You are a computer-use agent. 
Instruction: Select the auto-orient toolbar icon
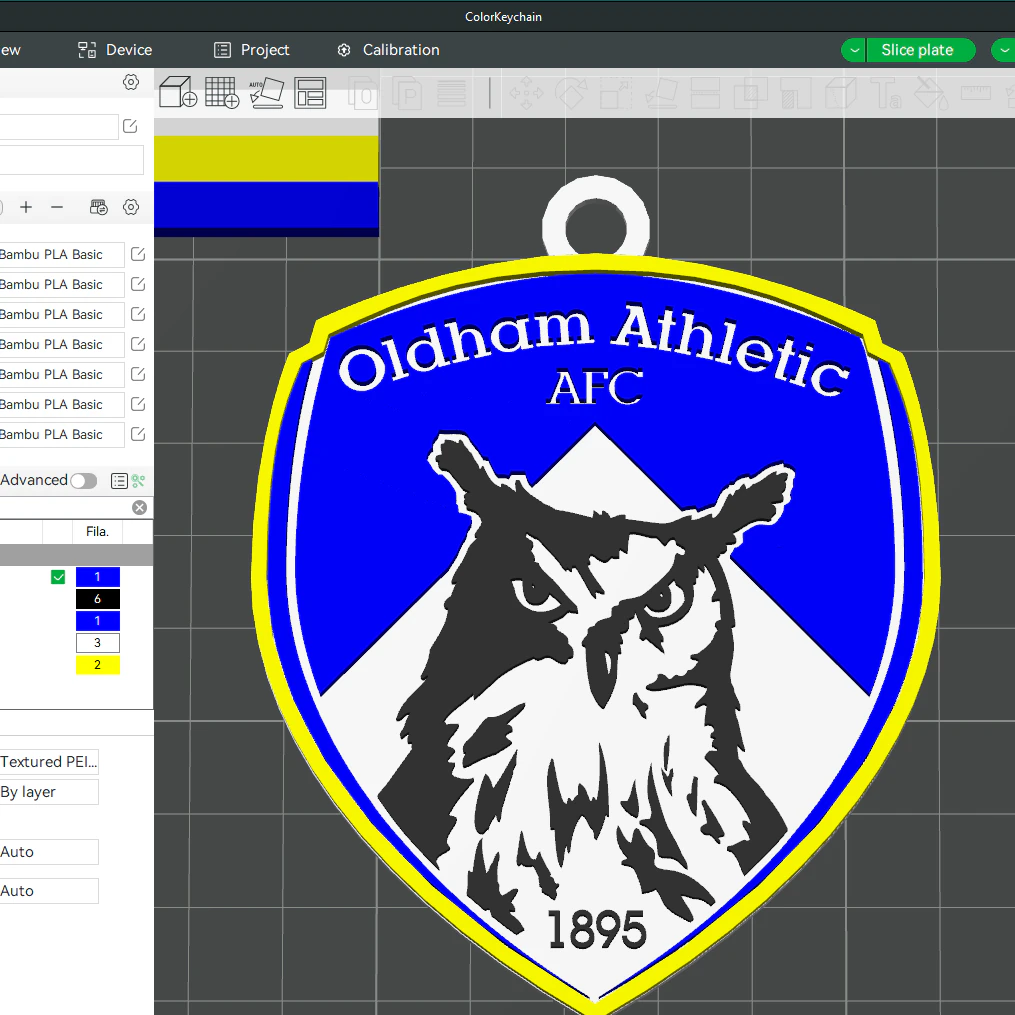(266, 93)
